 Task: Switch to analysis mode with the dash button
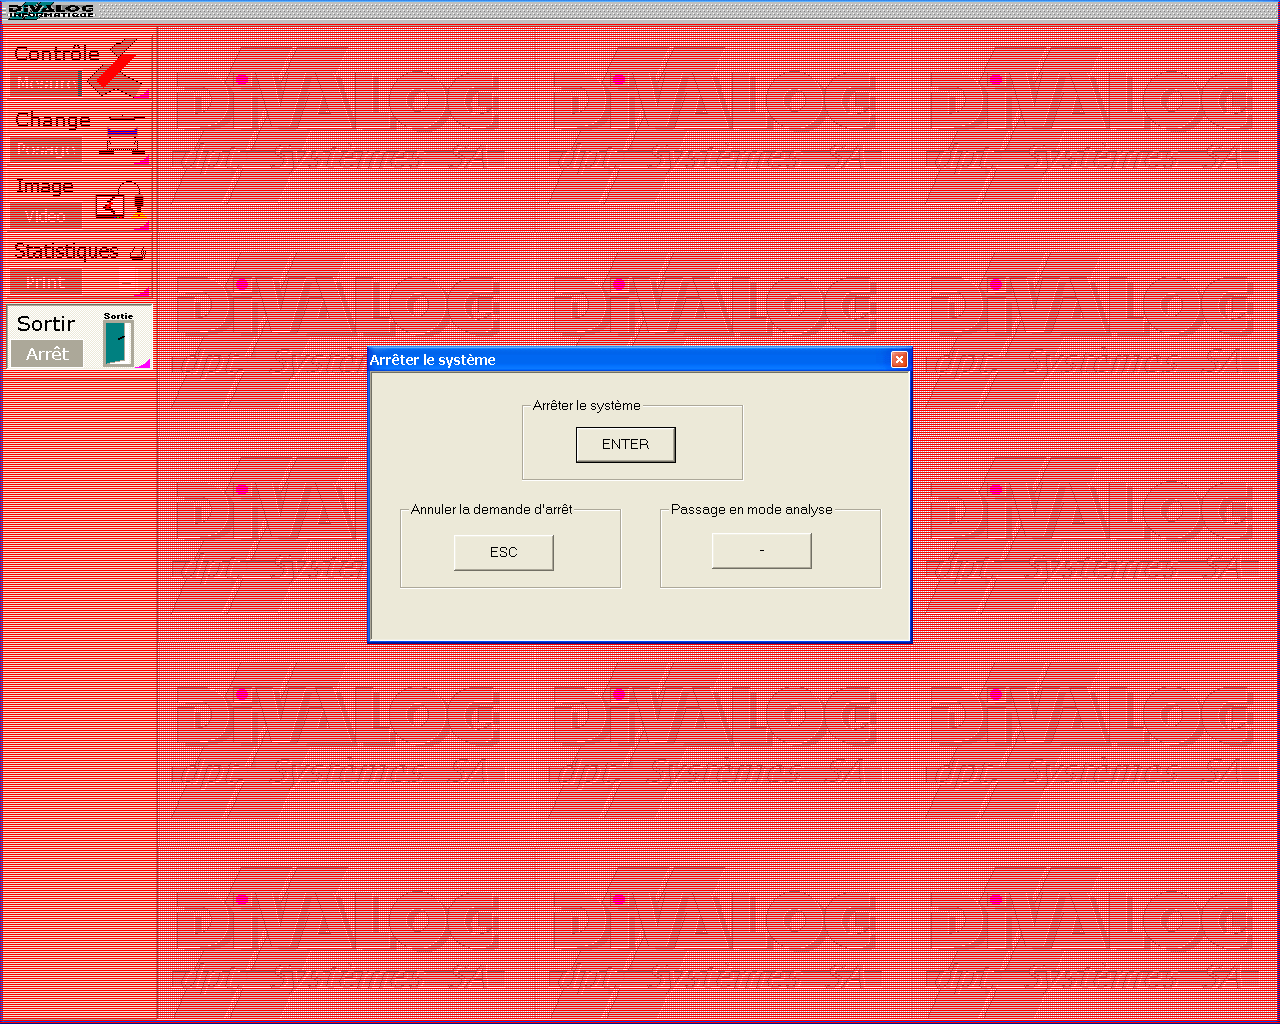(762, 550)
